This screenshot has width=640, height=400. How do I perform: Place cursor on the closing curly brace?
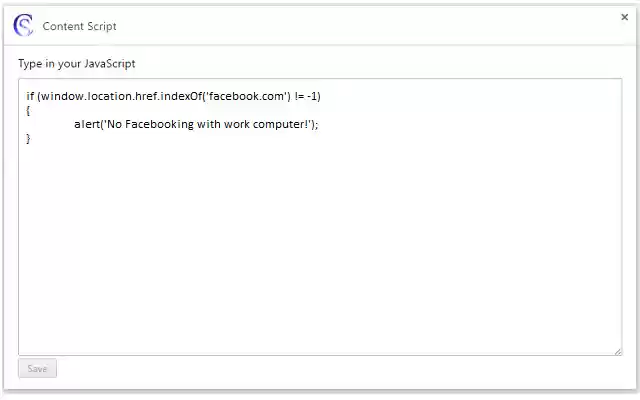pyautogui.click(x=29, y=138)
